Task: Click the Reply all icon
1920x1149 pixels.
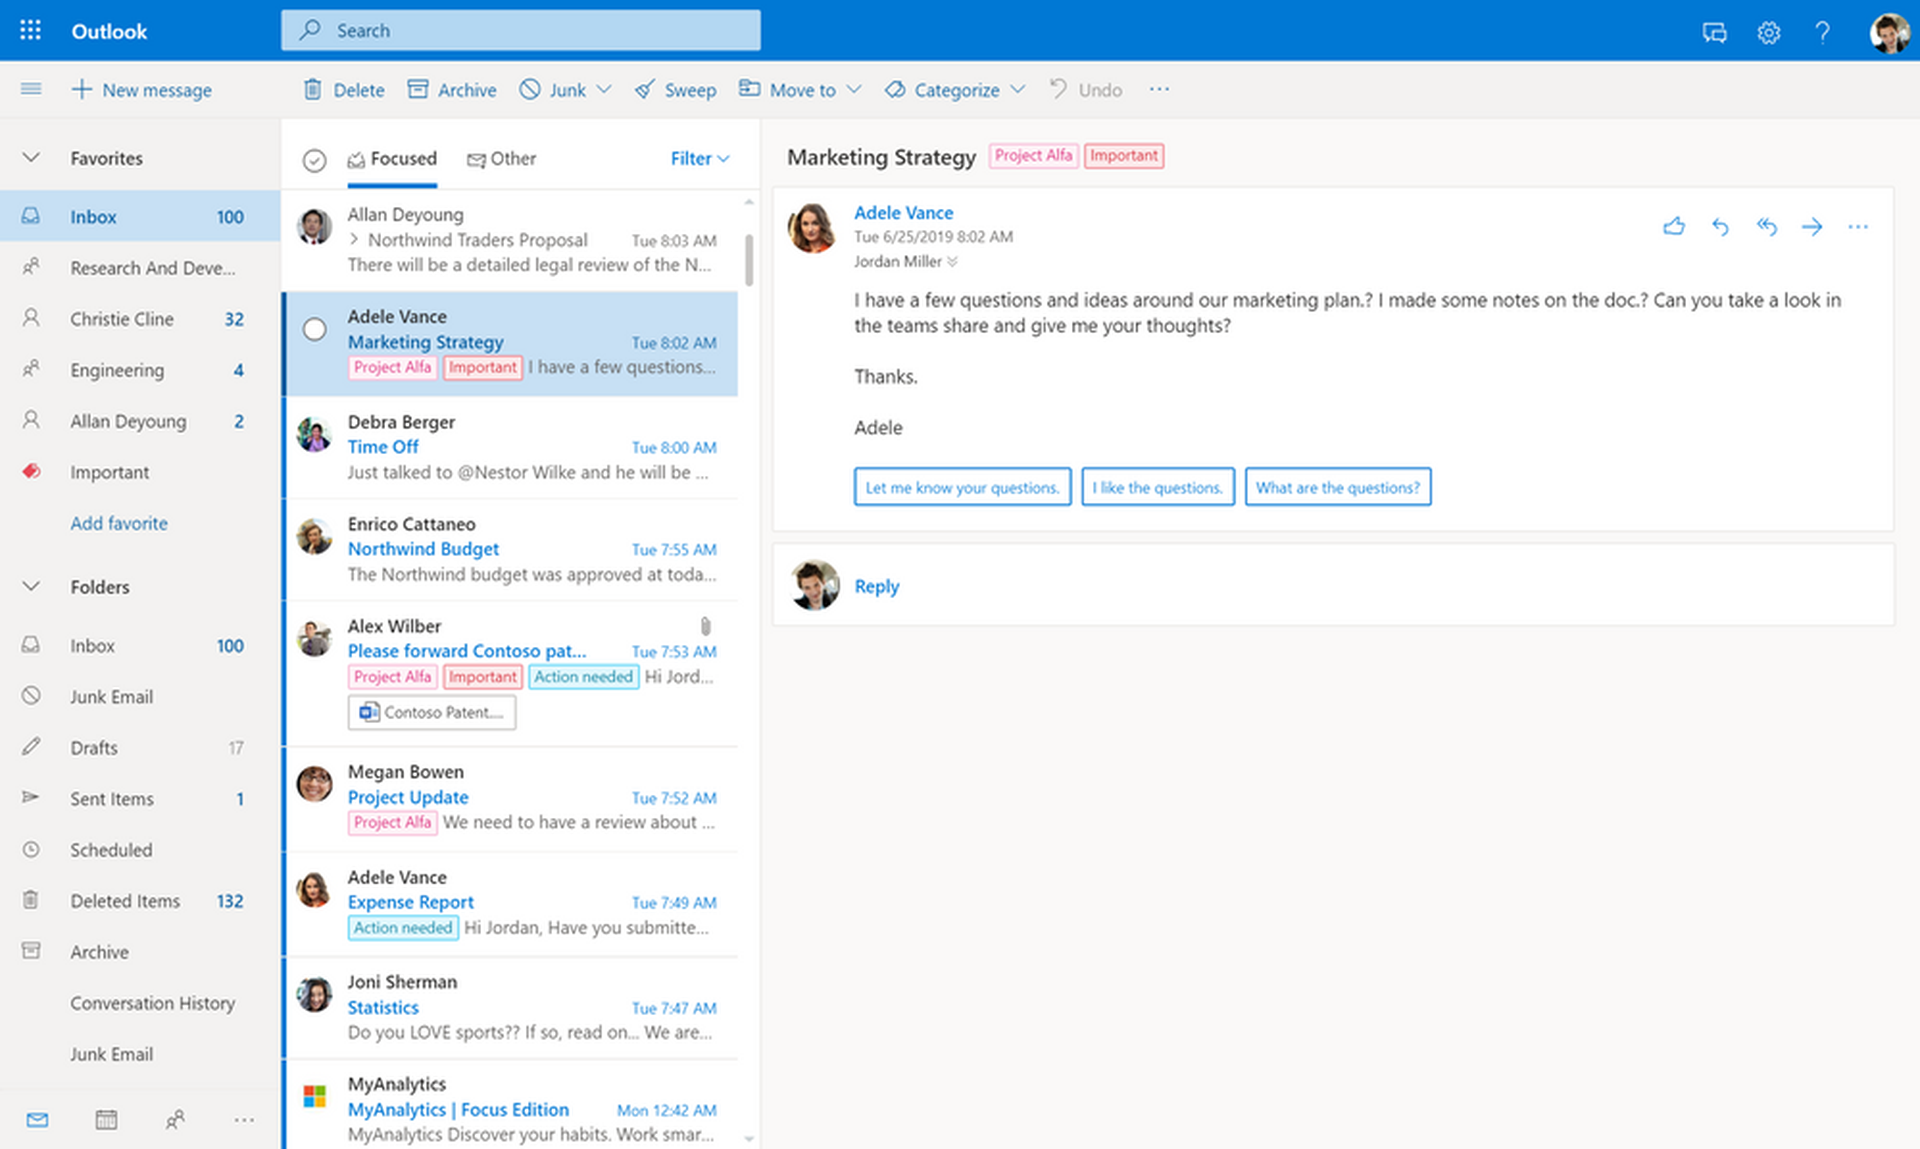Action: point(1766,226)
